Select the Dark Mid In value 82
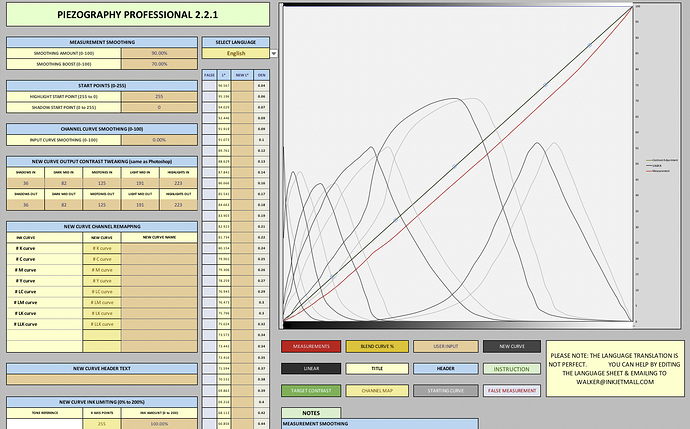690x429 pixels. click(x=64, y=183)
